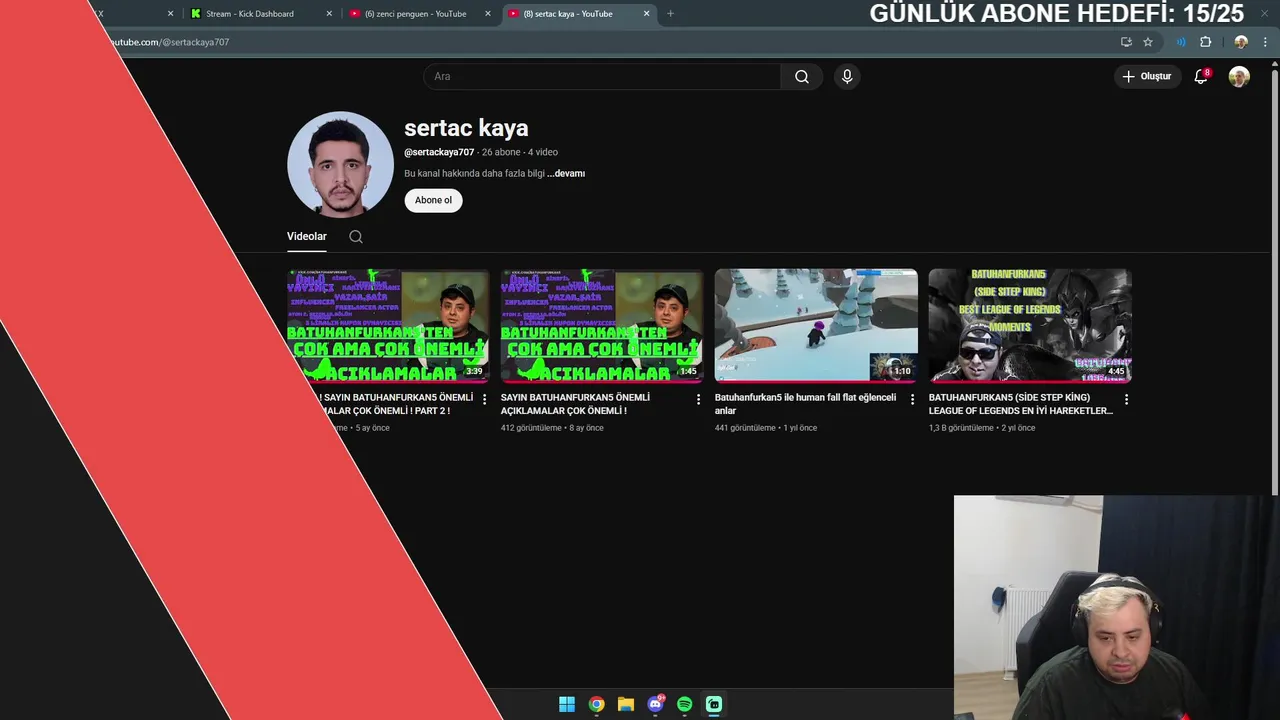Viewport: 1280px width, 720px height.
Task: Open the Chrome three-dot menu
Action: point(1265,42)
